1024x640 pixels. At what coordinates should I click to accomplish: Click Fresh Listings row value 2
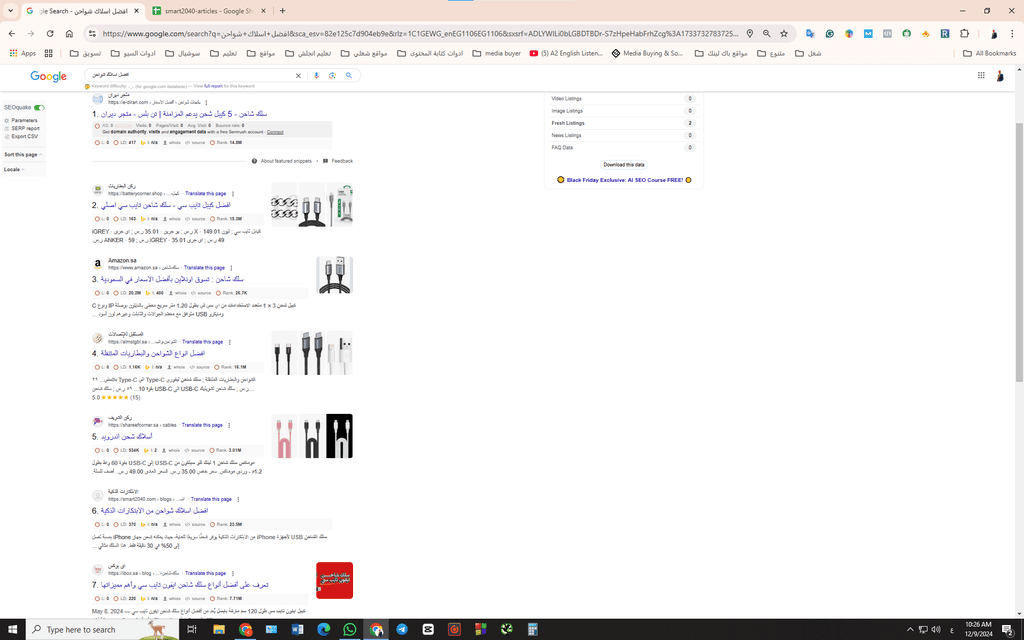click(x=690, y=123)
